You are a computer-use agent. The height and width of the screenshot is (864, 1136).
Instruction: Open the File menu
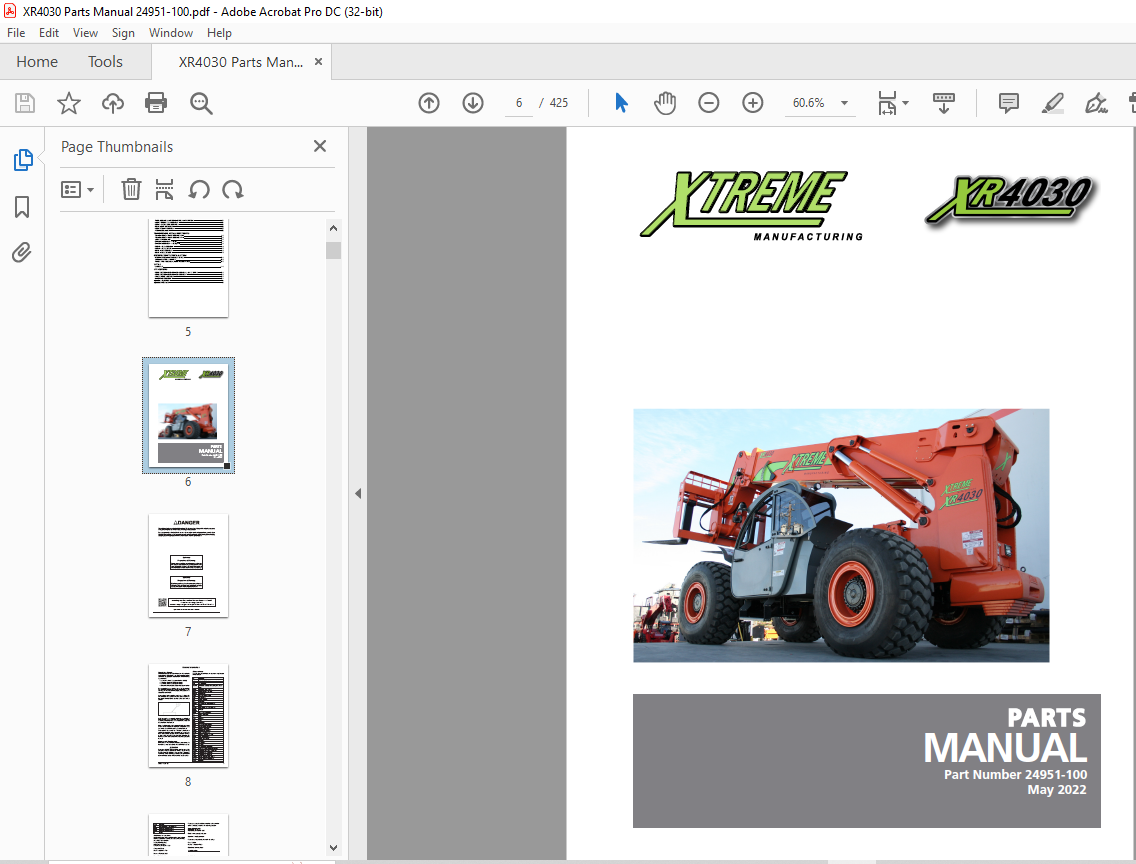click(x=16, y=33)
